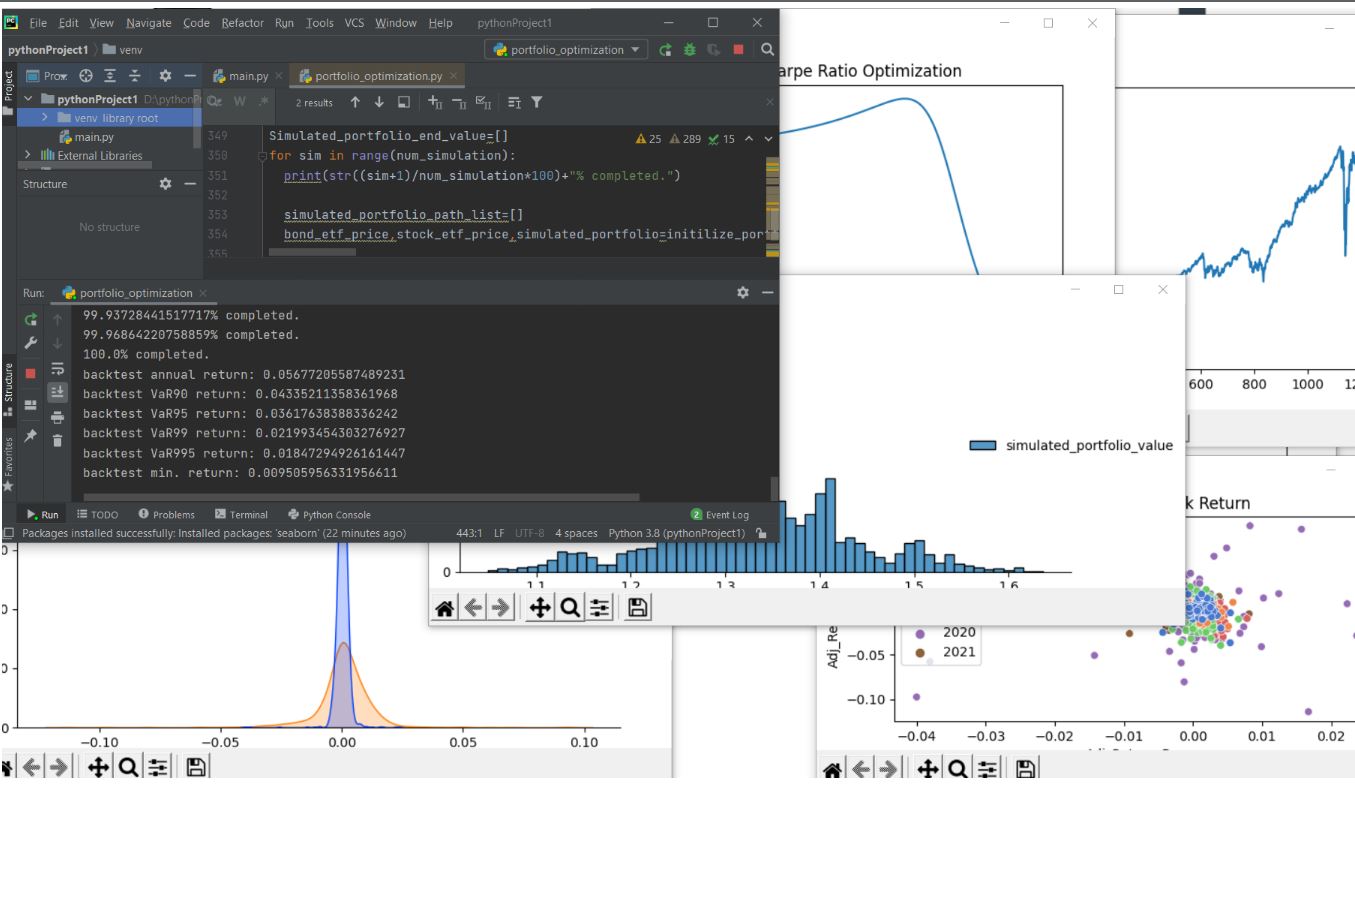This screenshot has width=1355, height=911.
Task: Click the filter funnel icon in the find bar
Action: (x=537, y=102)
